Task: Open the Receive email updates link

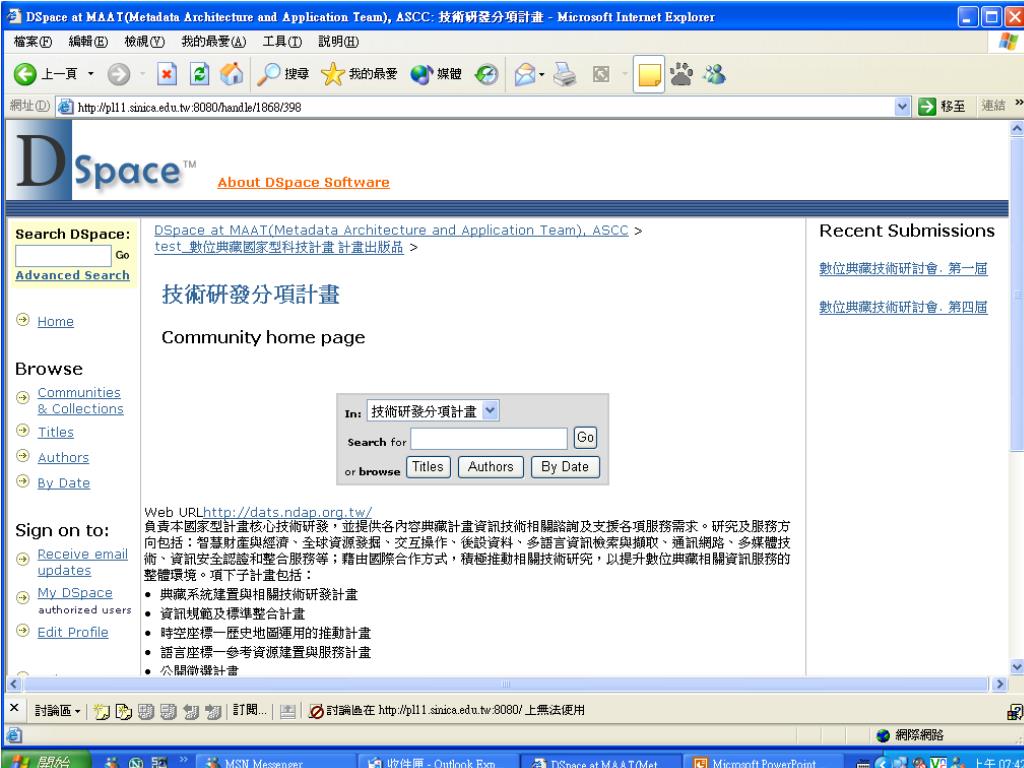Action: click(x=82, y=562)
